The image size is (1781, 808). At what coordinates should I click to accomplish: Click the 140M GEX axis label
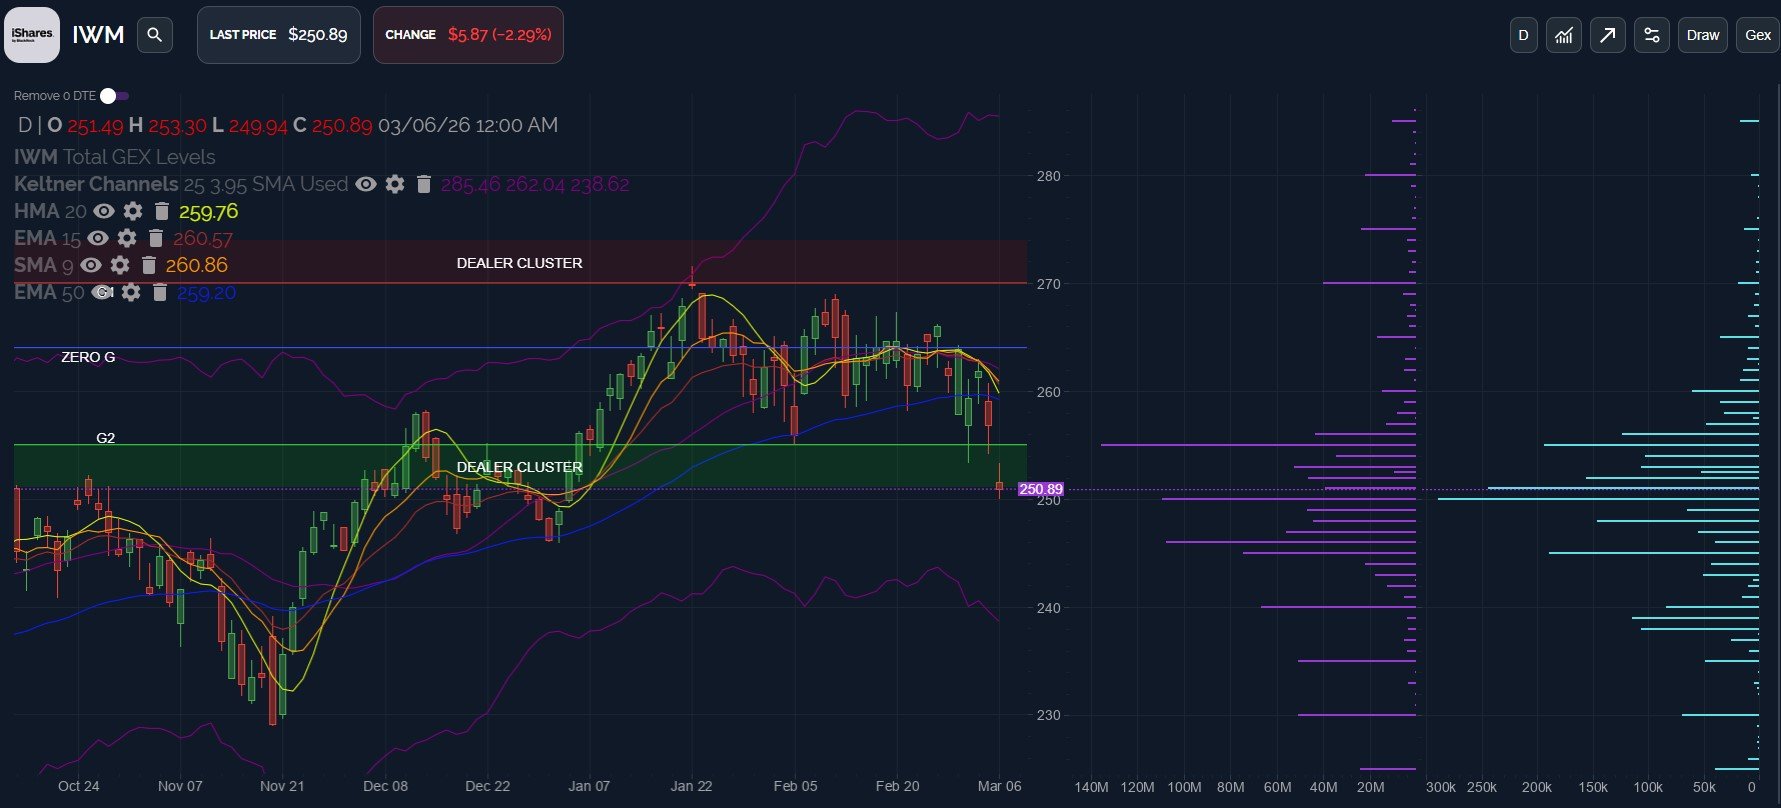[x=1091, y=787]
